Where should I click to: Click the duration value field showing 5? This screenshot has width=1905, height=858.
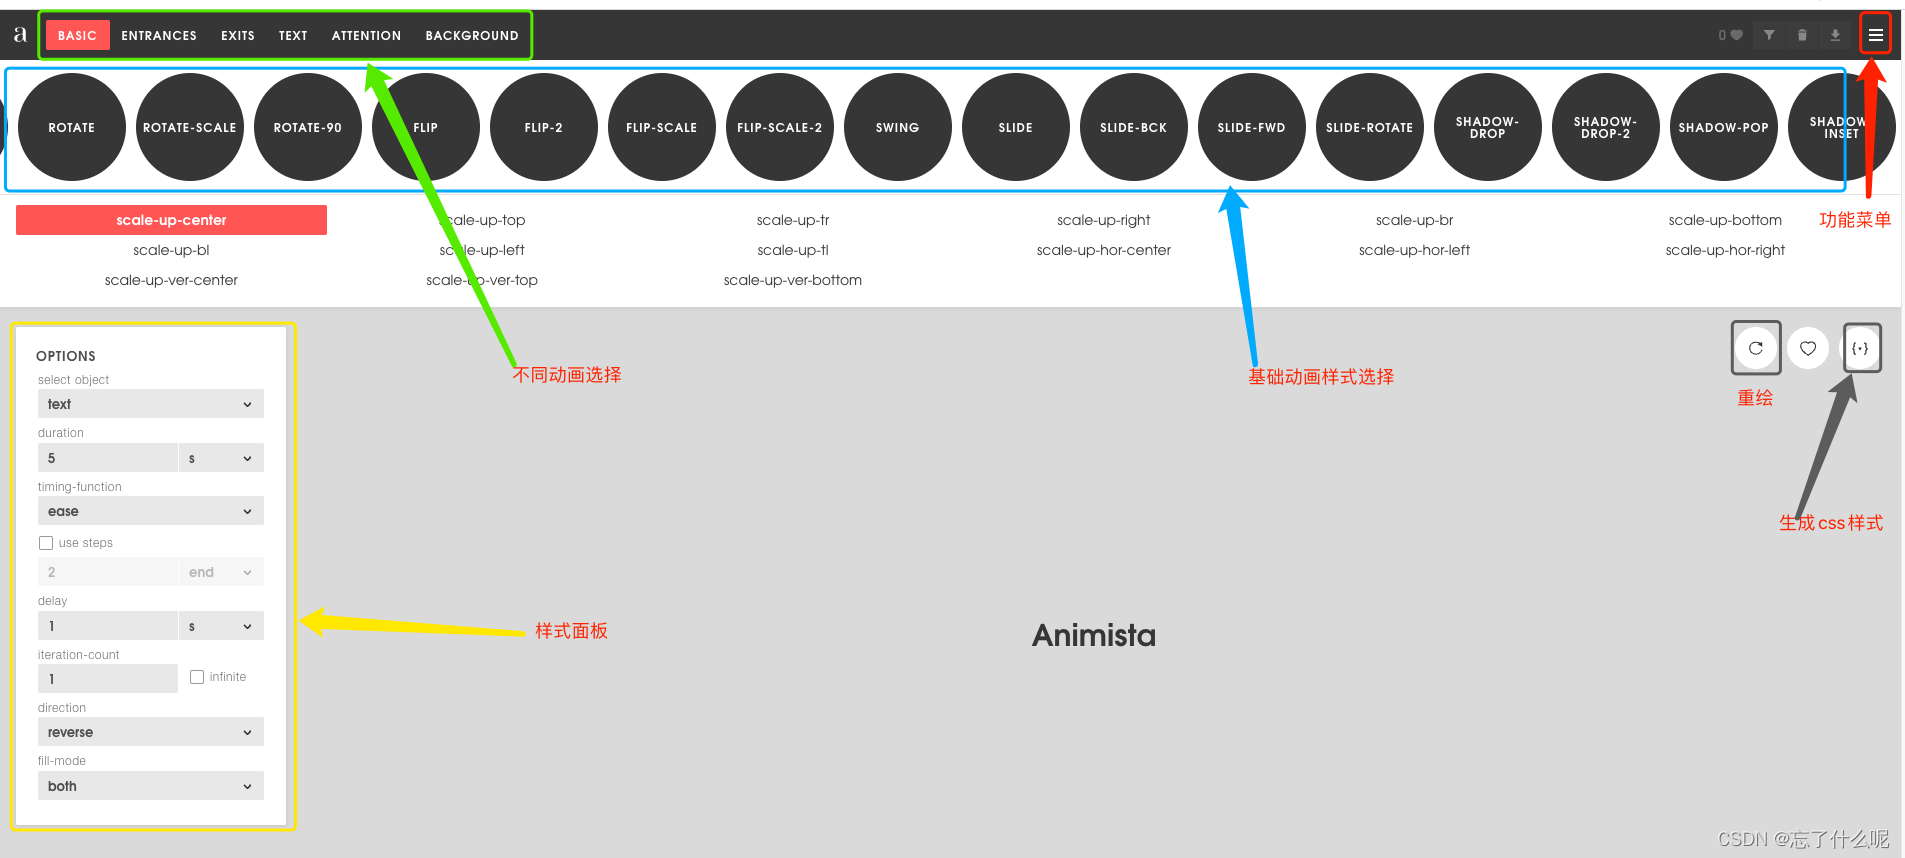coord(108,458)
